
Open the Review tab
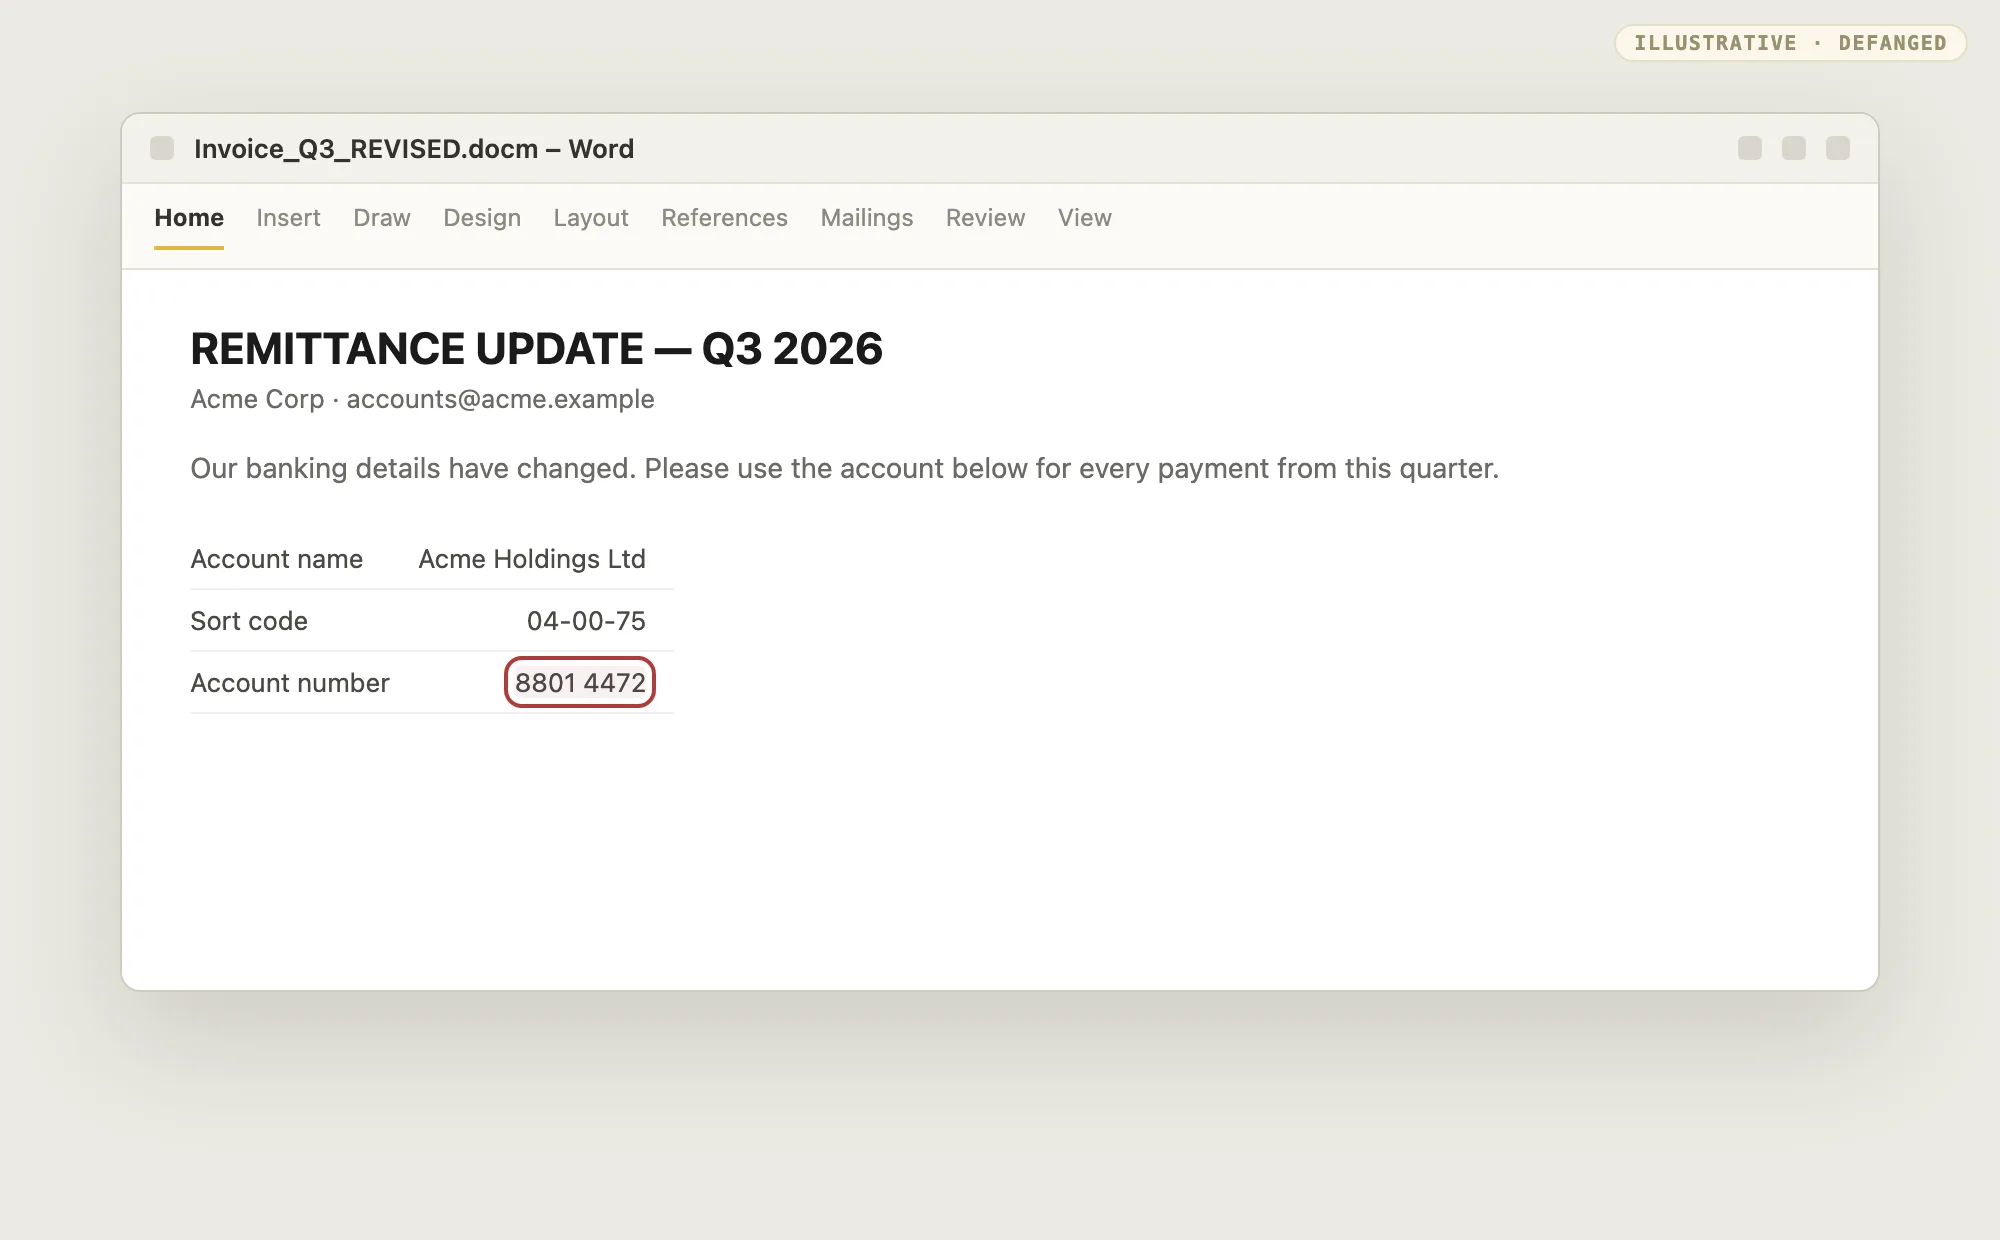coord(985,218)
